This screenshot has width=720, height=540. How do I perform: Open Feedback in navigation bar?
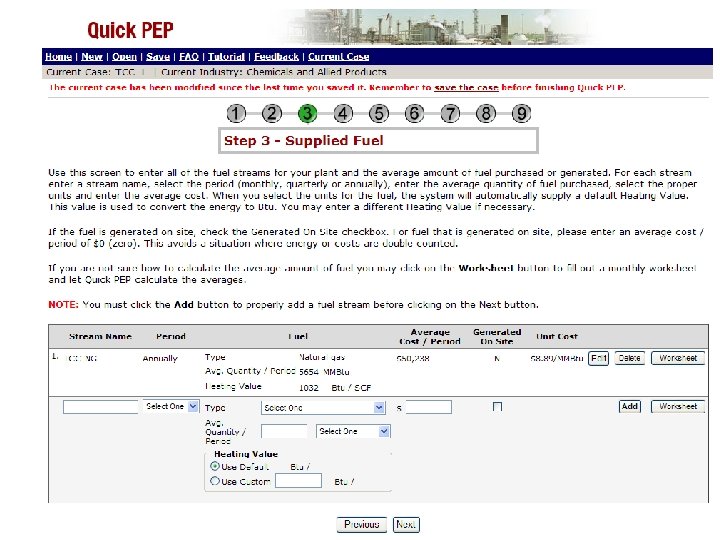pyautogui.click(x=276, y=56)
